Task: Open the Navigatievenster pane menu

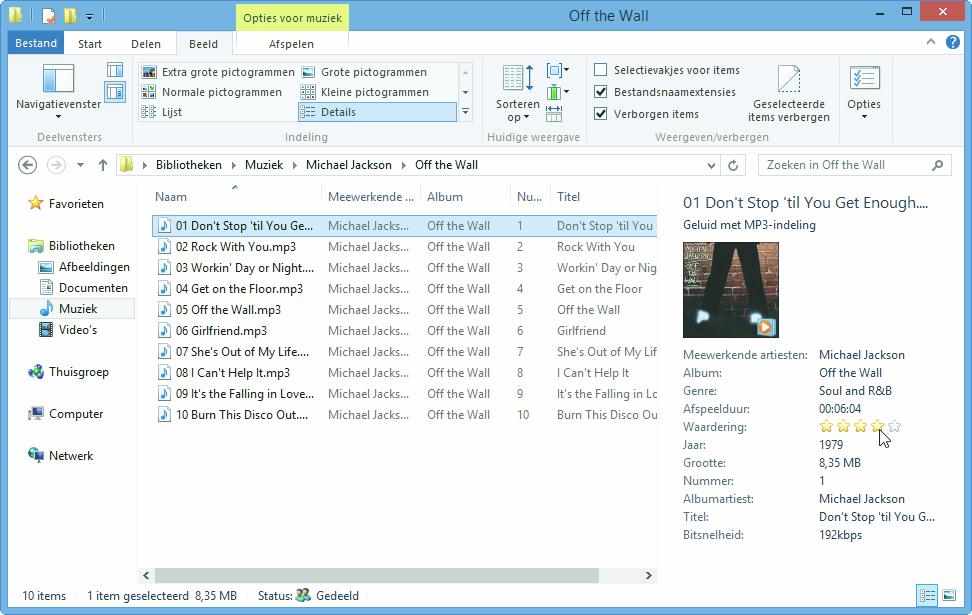Action: tap(58, 92)
